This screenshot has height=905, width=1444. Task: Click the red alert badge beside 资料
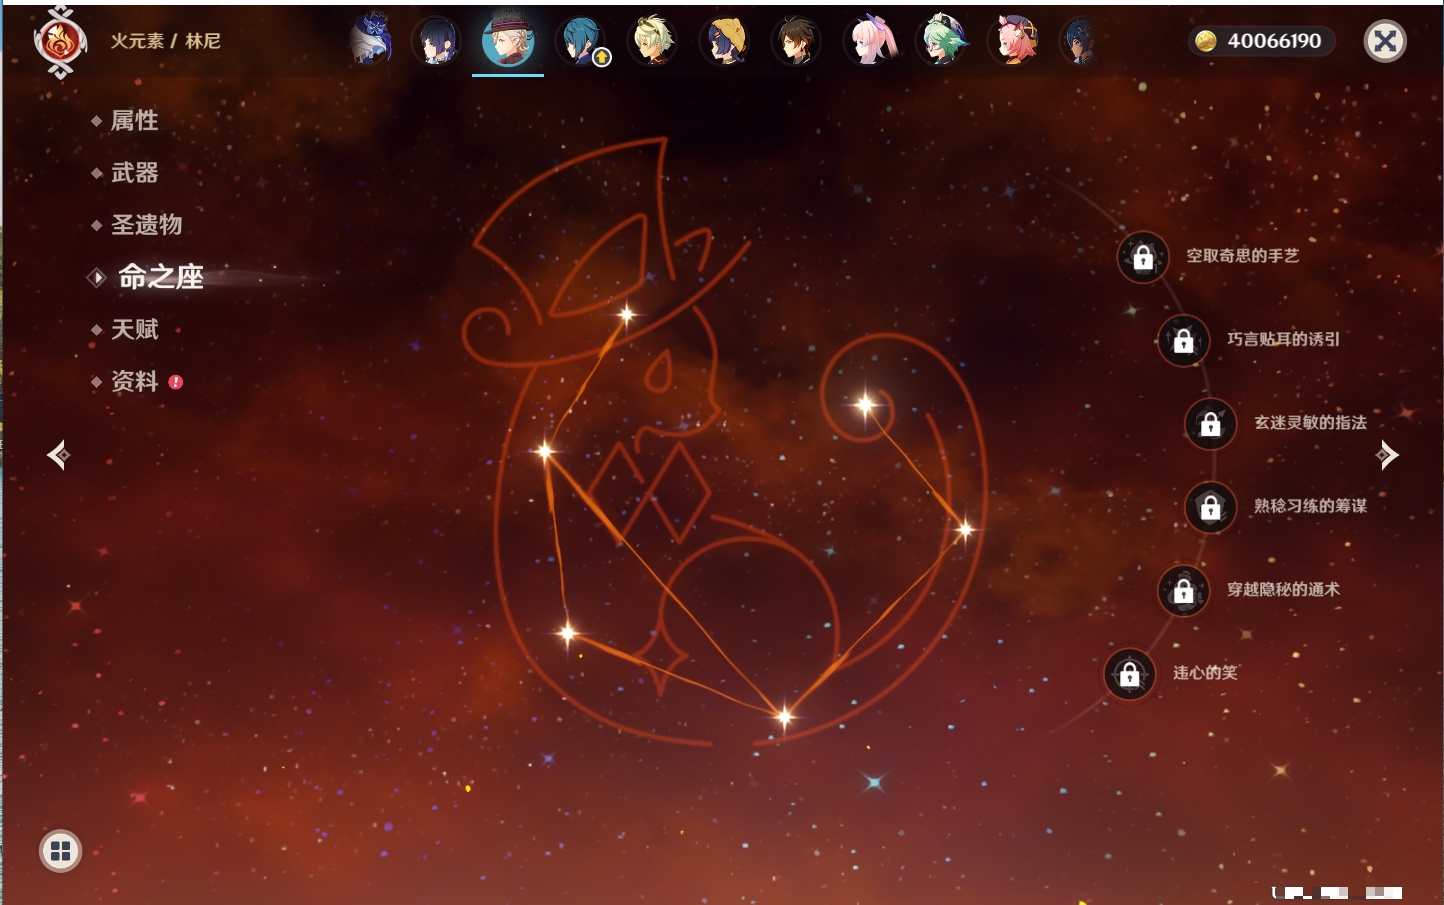[x=176, y=382]
